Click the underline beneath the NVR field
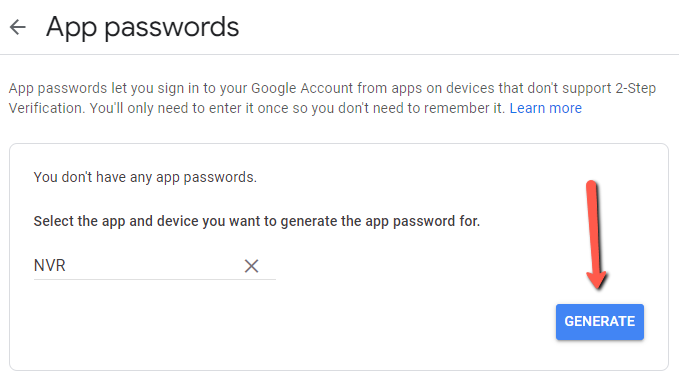 (155, 279)
